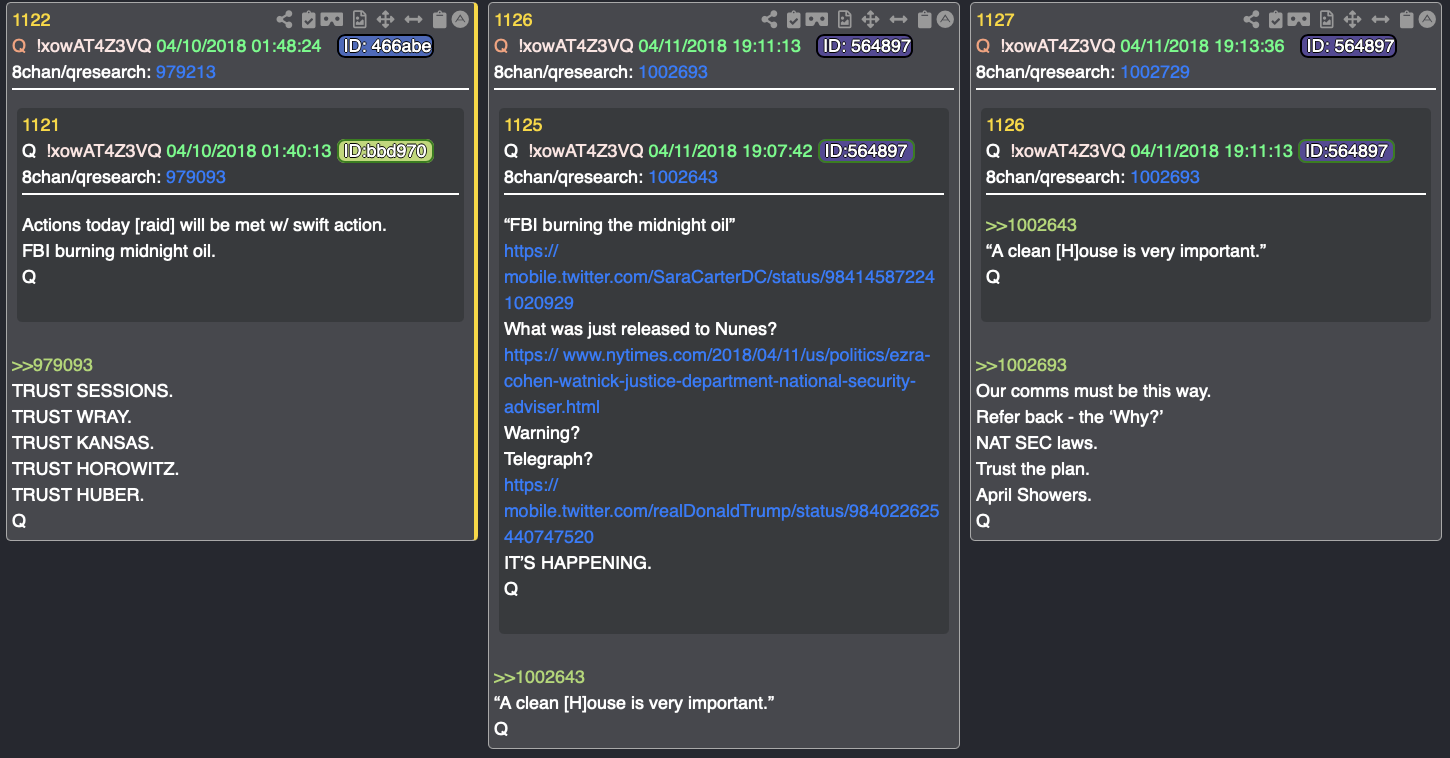
Task: Open realDonaldTrump twitter status link
Action: [721, 511]
